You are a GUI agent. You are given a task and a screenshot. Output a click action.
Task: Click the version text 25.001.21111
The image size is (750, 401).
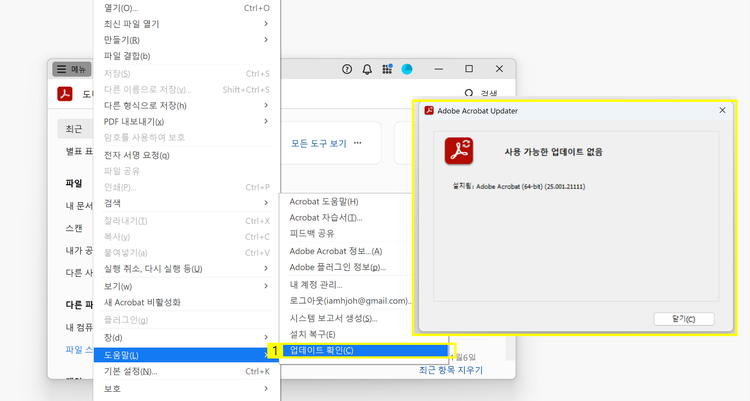click(564, 187)
